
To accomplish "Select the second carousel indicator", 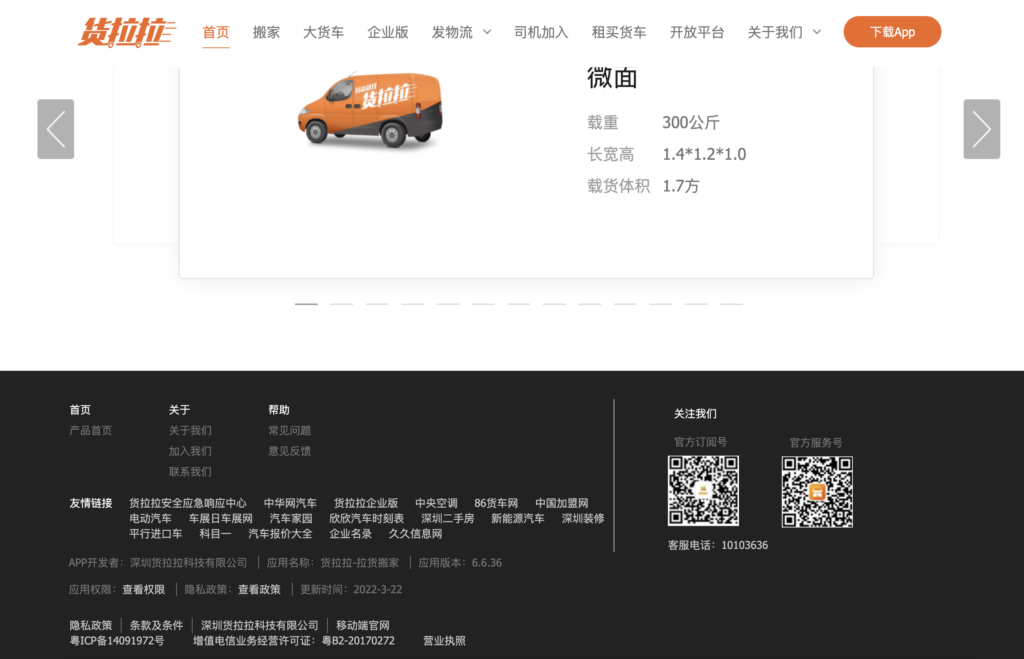I will [342, 304].
